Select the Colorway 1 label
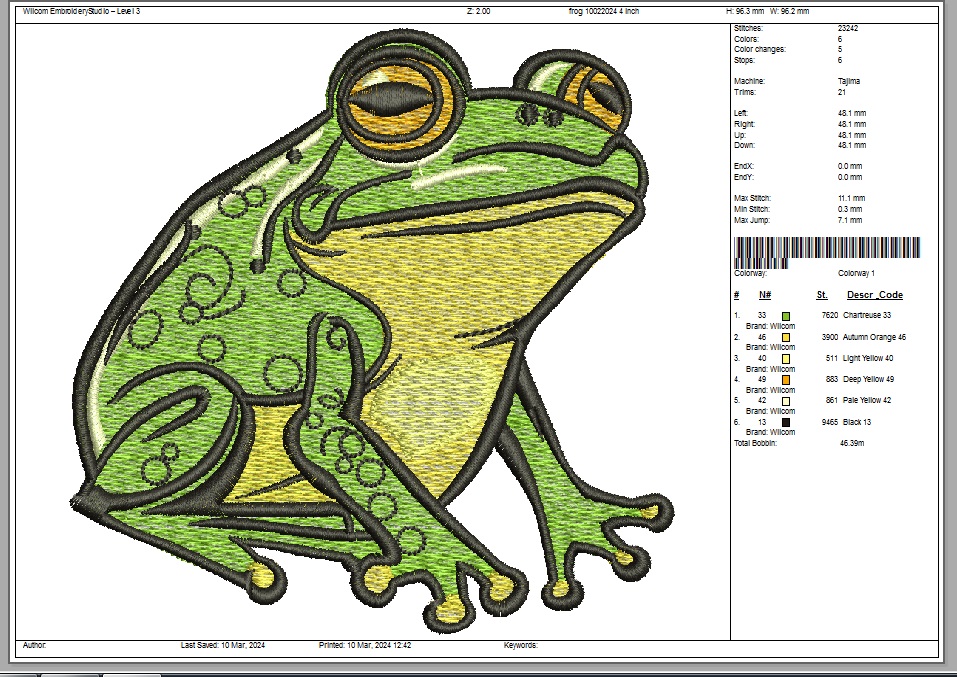This screenshot has height=677, width=957. pos(856,272)
